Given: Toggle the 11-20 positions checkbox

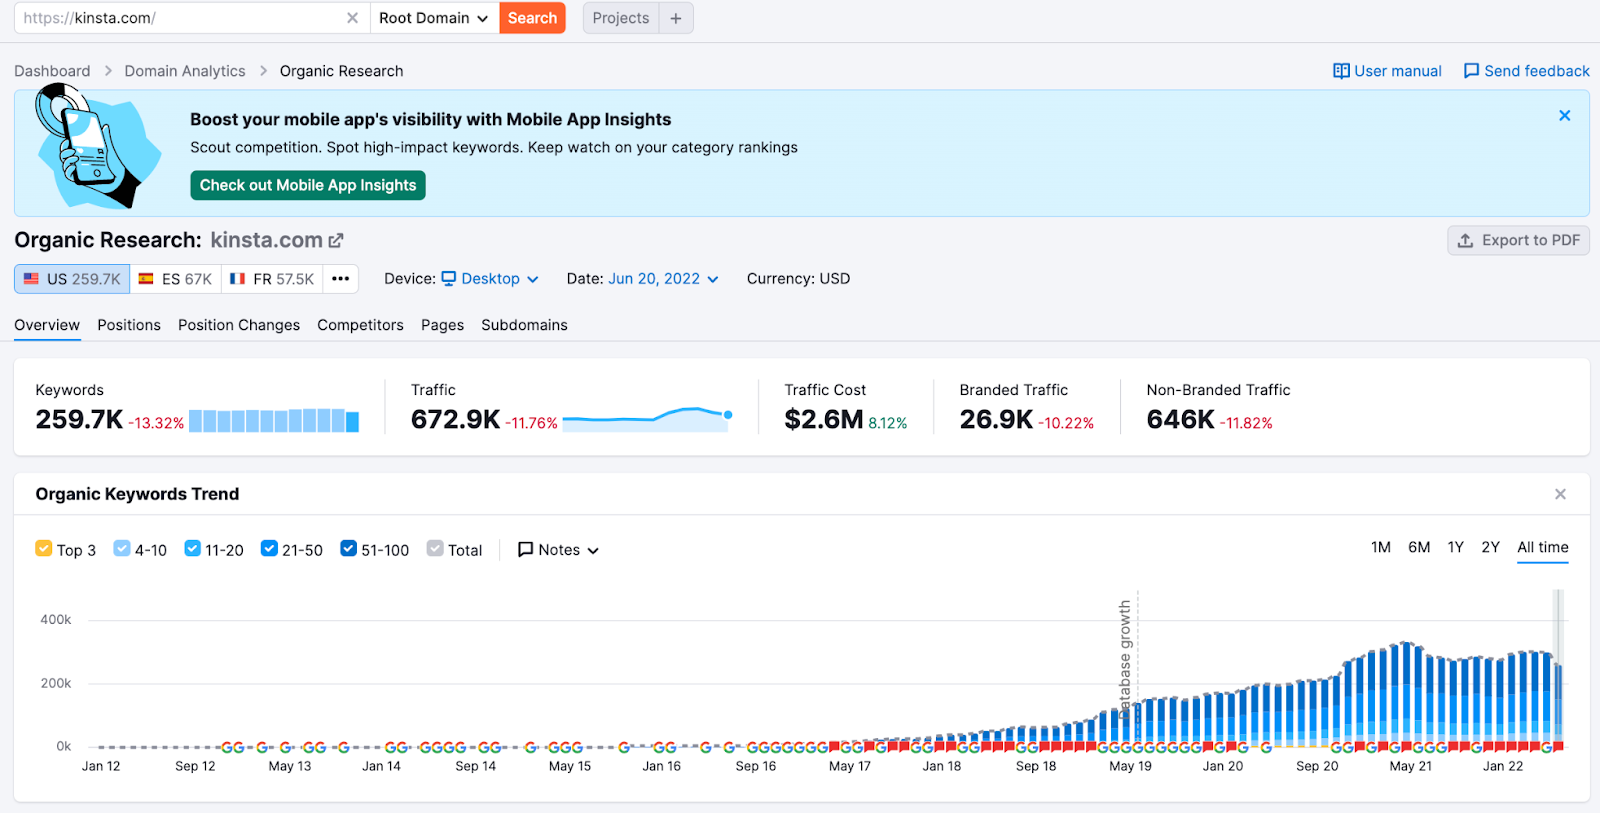Looking at the screenshot, I should point(193,548).
